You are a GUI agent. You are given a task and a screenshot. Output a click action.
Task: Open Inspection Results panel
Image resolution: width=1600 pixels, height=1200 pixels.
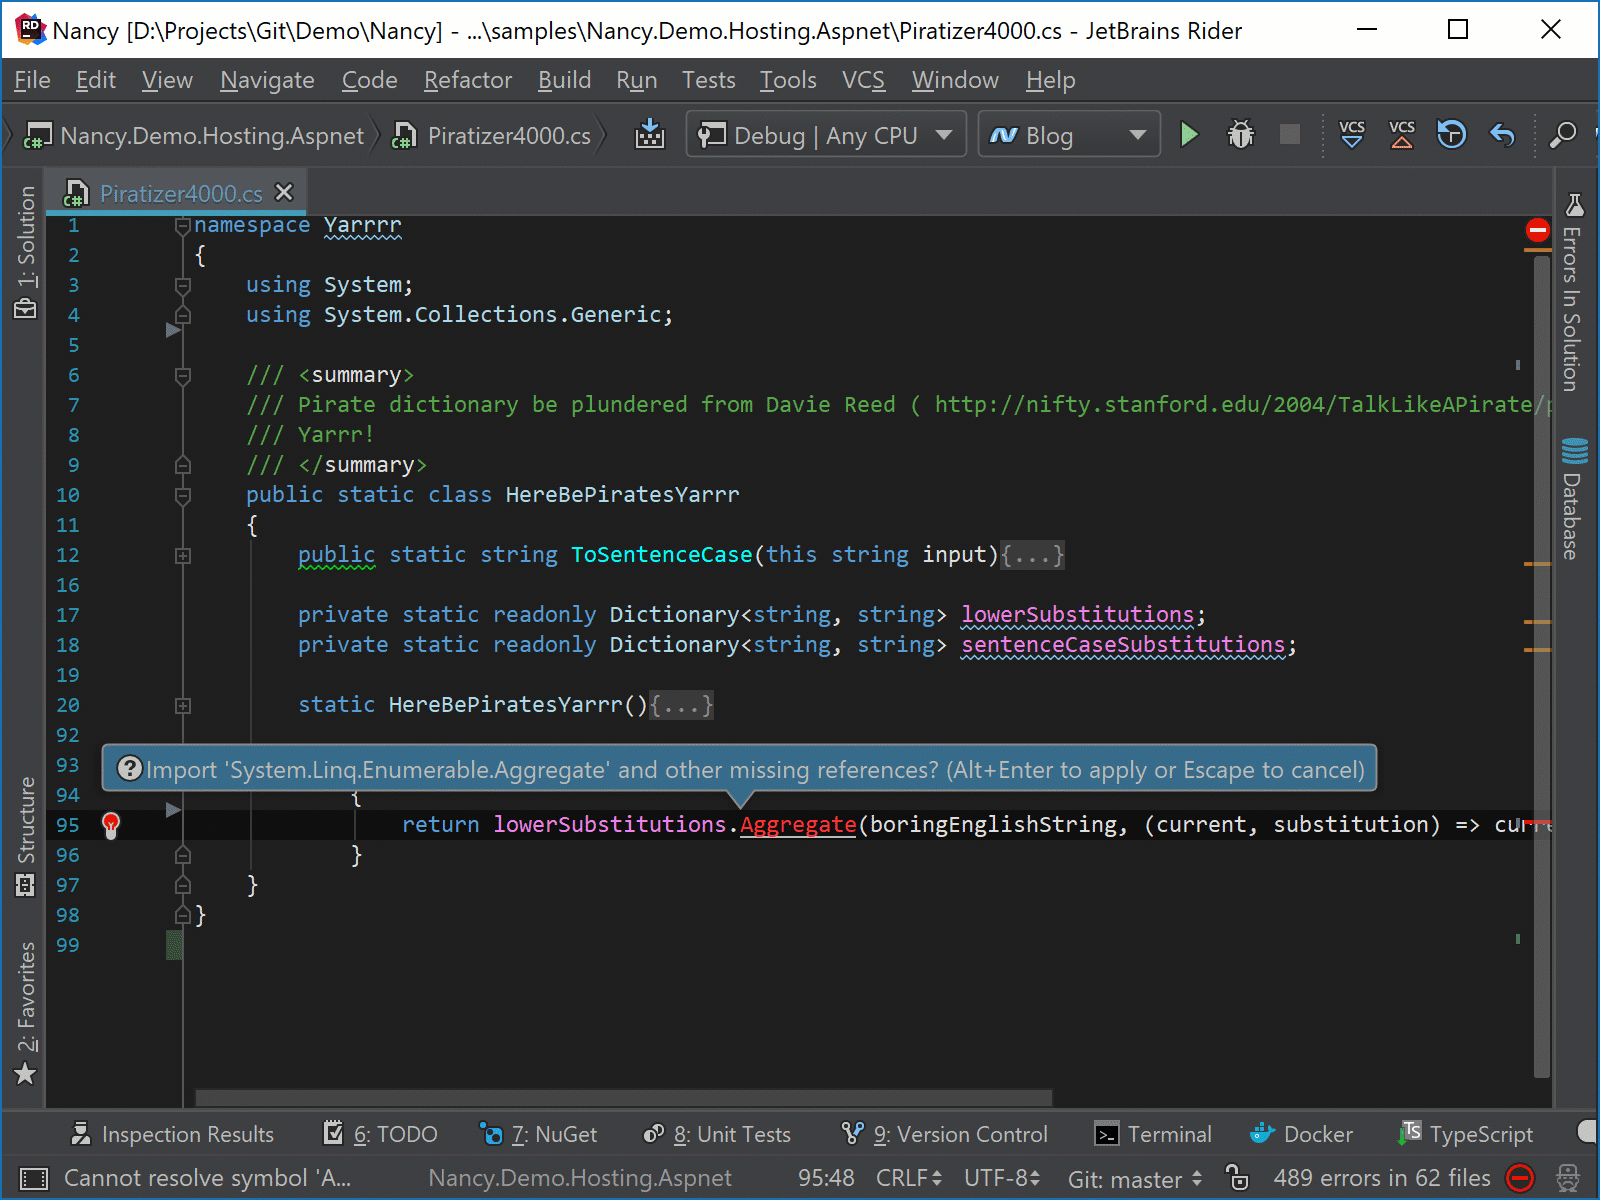pos(172,1134)
